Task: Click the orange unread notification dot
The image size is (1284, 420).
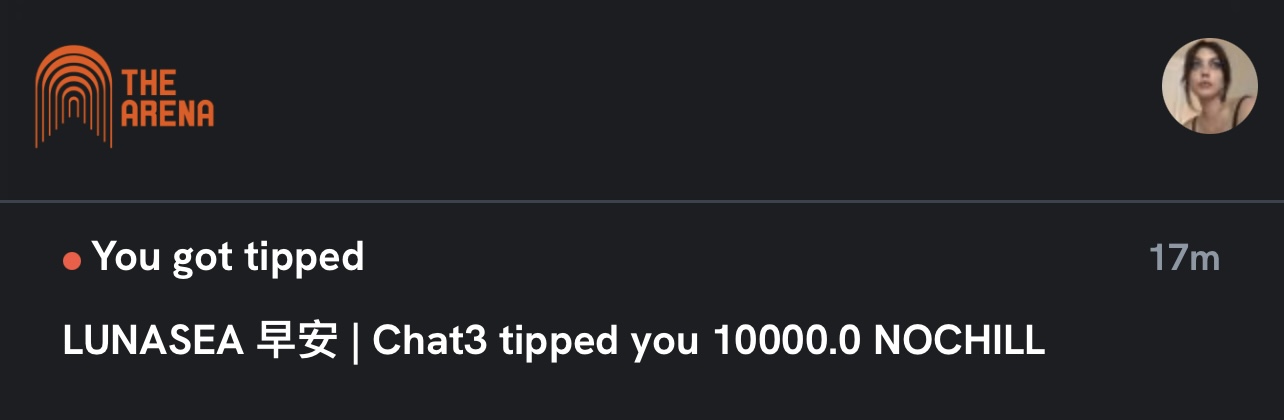Action: coord(72,261)
